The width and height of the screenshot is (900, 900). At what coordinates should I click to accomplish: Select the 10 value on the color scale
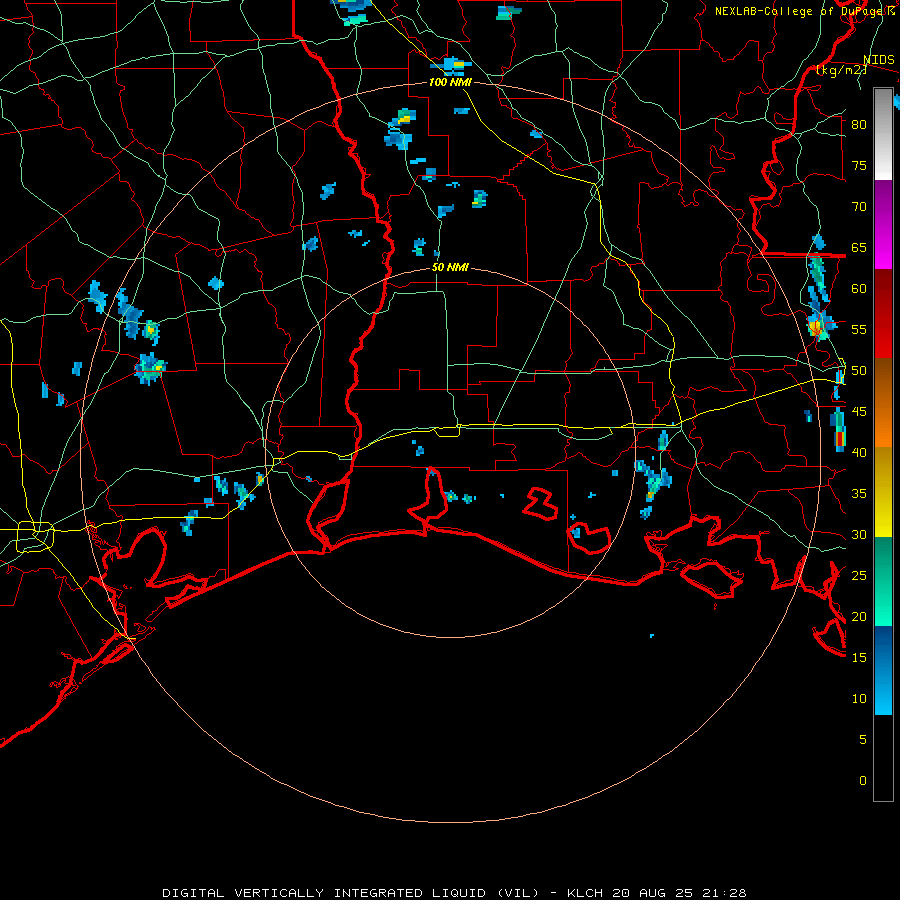click(859, 699)
